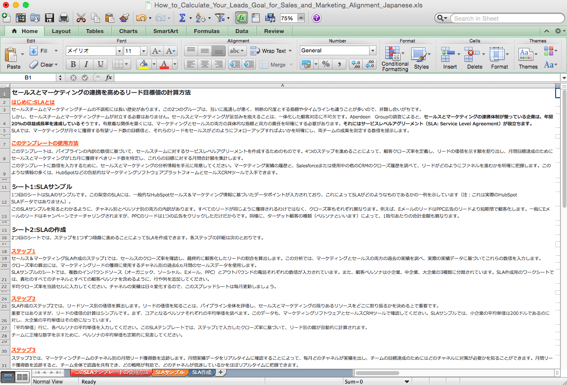The width and height of the screenshot is (567, 385).
Task: Open the font name dropdown
Action: 119,51
